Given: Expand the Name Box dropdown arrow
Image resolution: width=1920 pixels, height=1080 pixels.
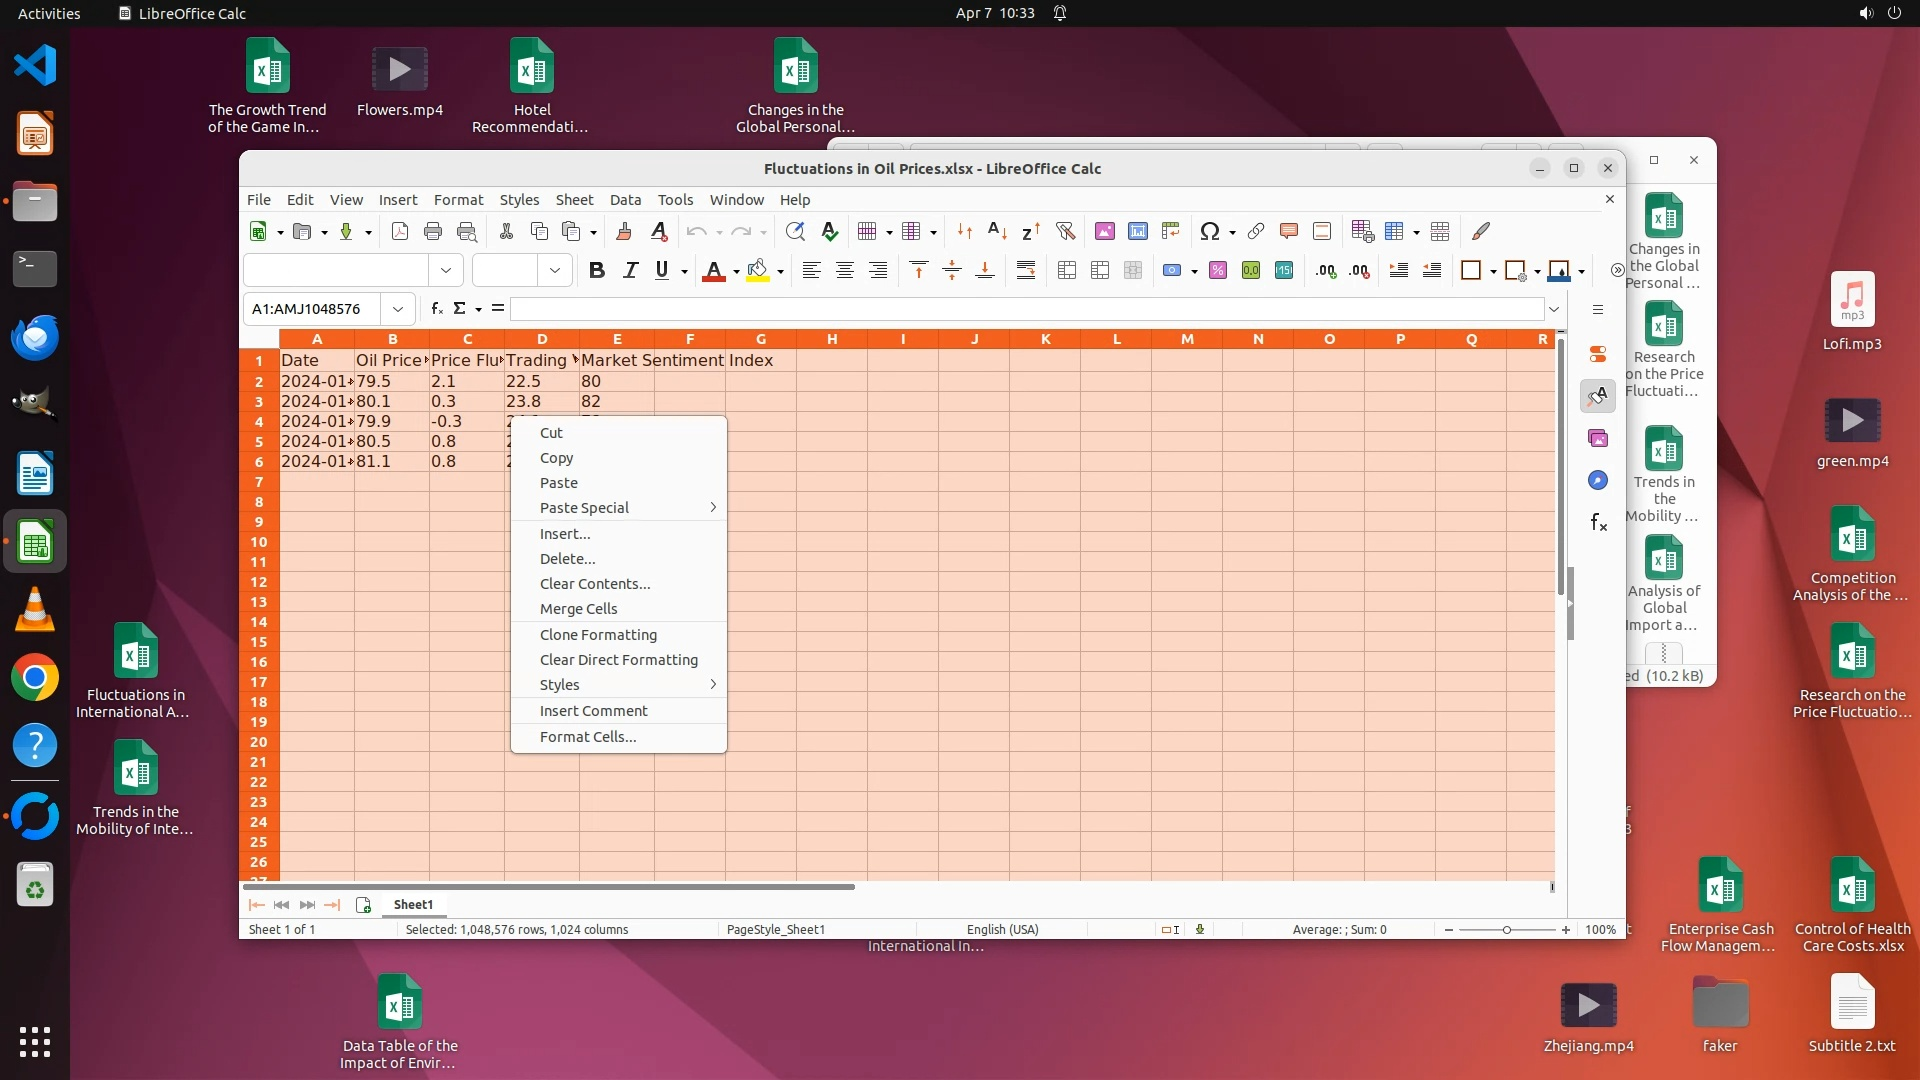Looking at the screenshot, I should click(x=398, y=309).
